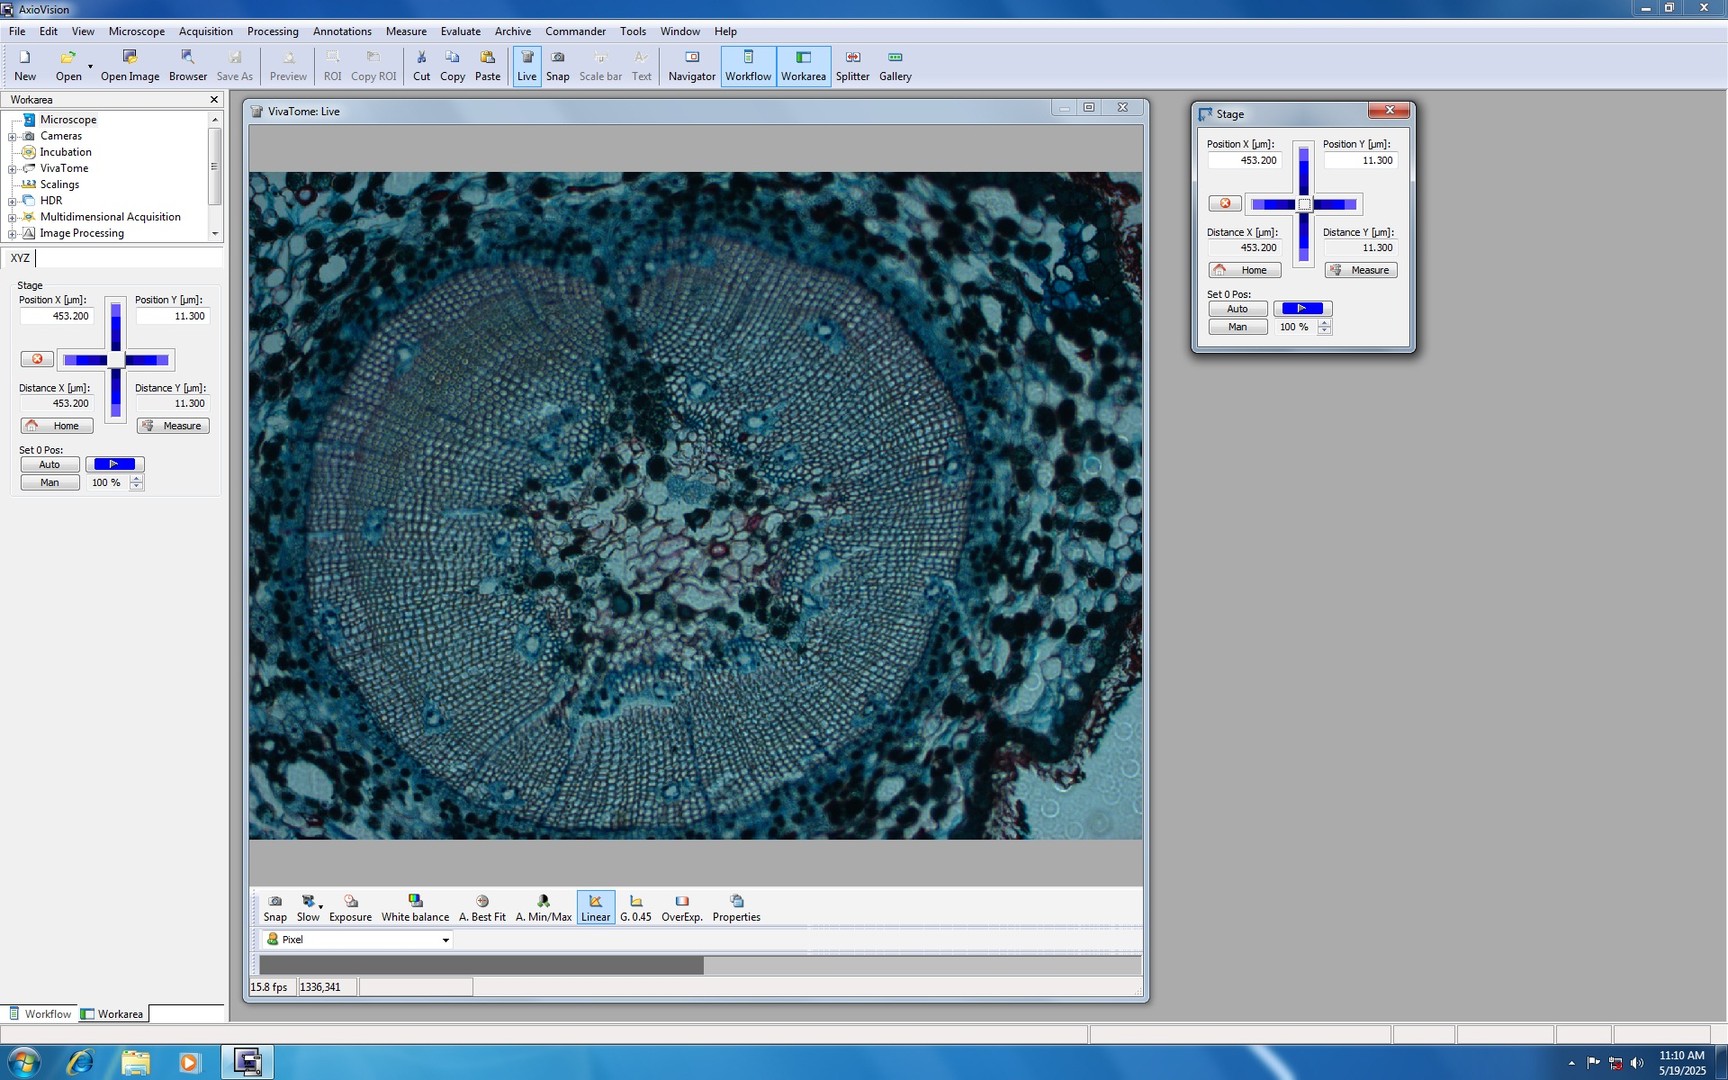Open the Navigator tool

[691, 66]
